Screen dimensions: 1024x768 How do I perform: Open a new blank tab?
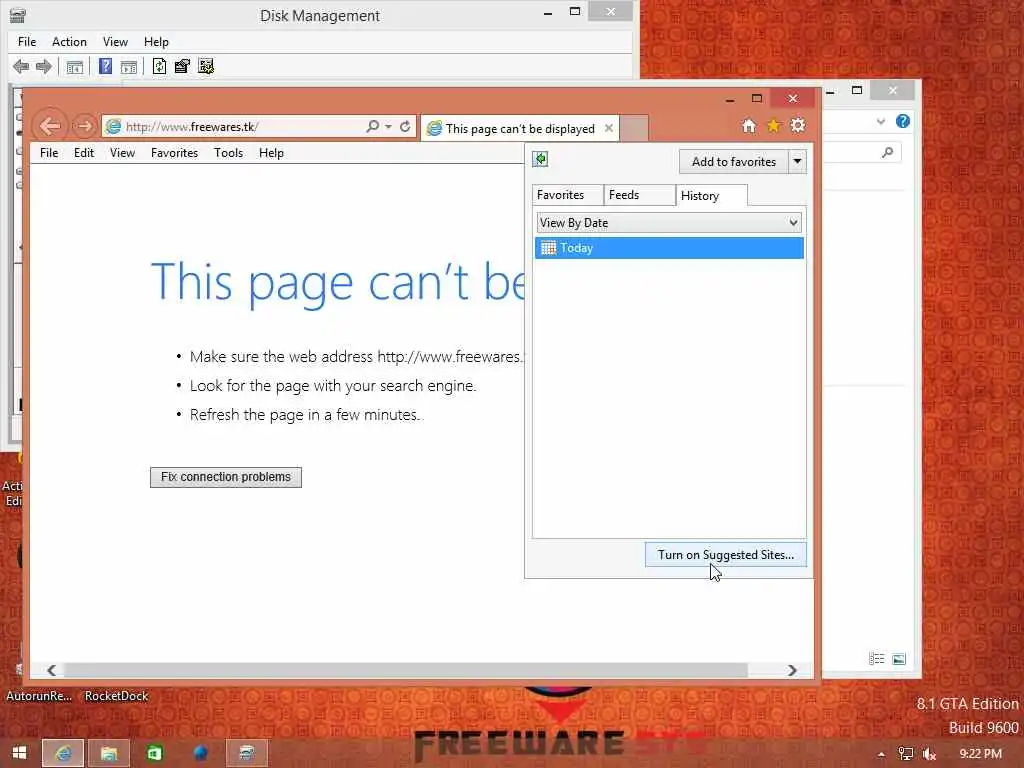633,128
